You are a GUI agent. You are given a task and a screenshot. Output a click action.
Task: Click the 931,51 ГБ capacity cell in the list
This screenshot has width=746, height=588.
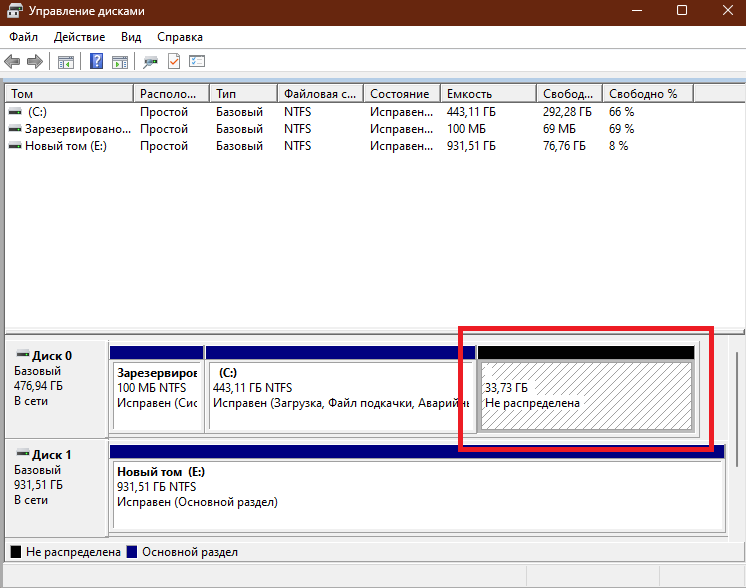pyautogui.click(x=471, y=146)
